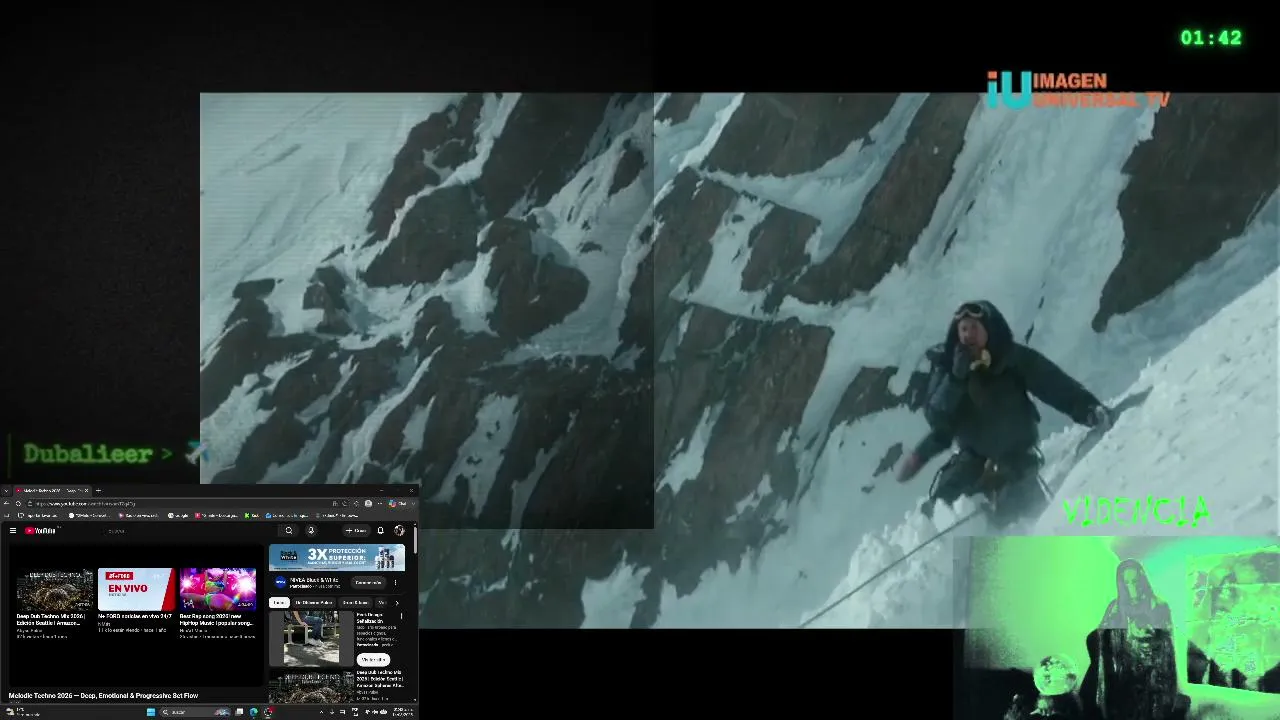Click the Deep Dub Techno Mix 2026 title
The height and width of the screenshot is (720, 1280).
50,619
